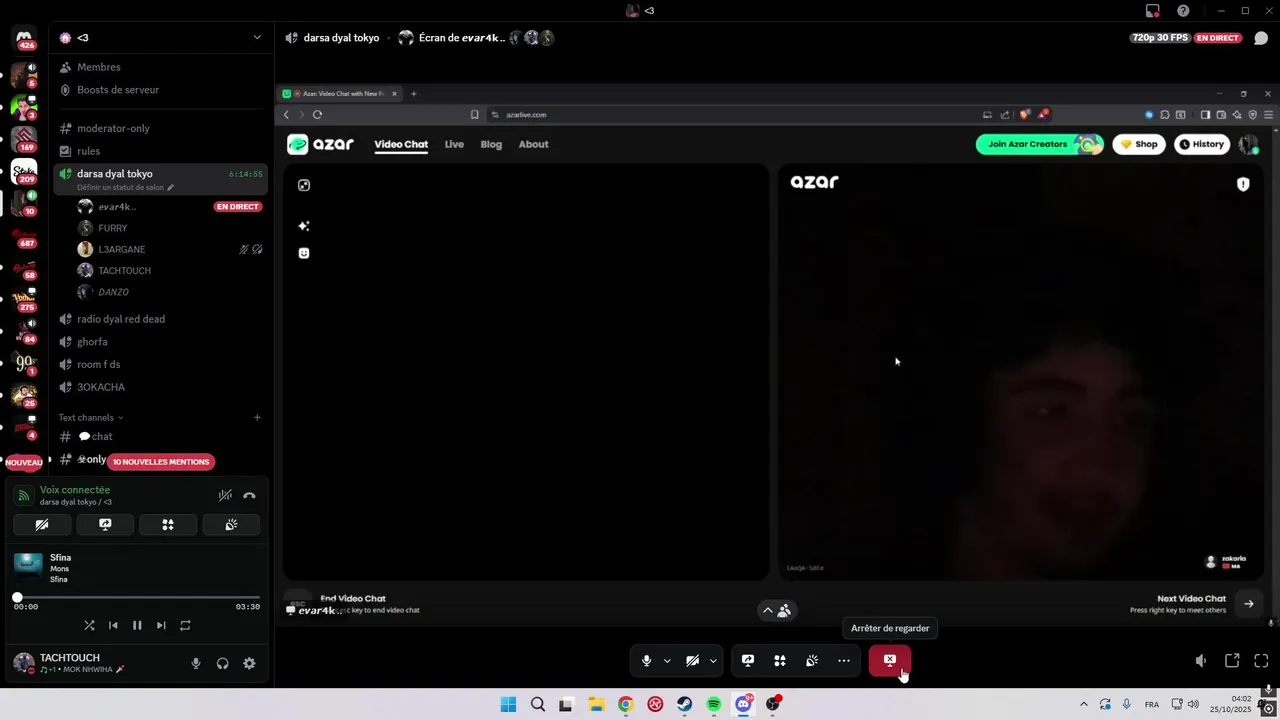Image resolution: width=1280 pixels, height=720 pixels.
Task: Open more options ellipsis in control bar
Action: coord(844,660)
